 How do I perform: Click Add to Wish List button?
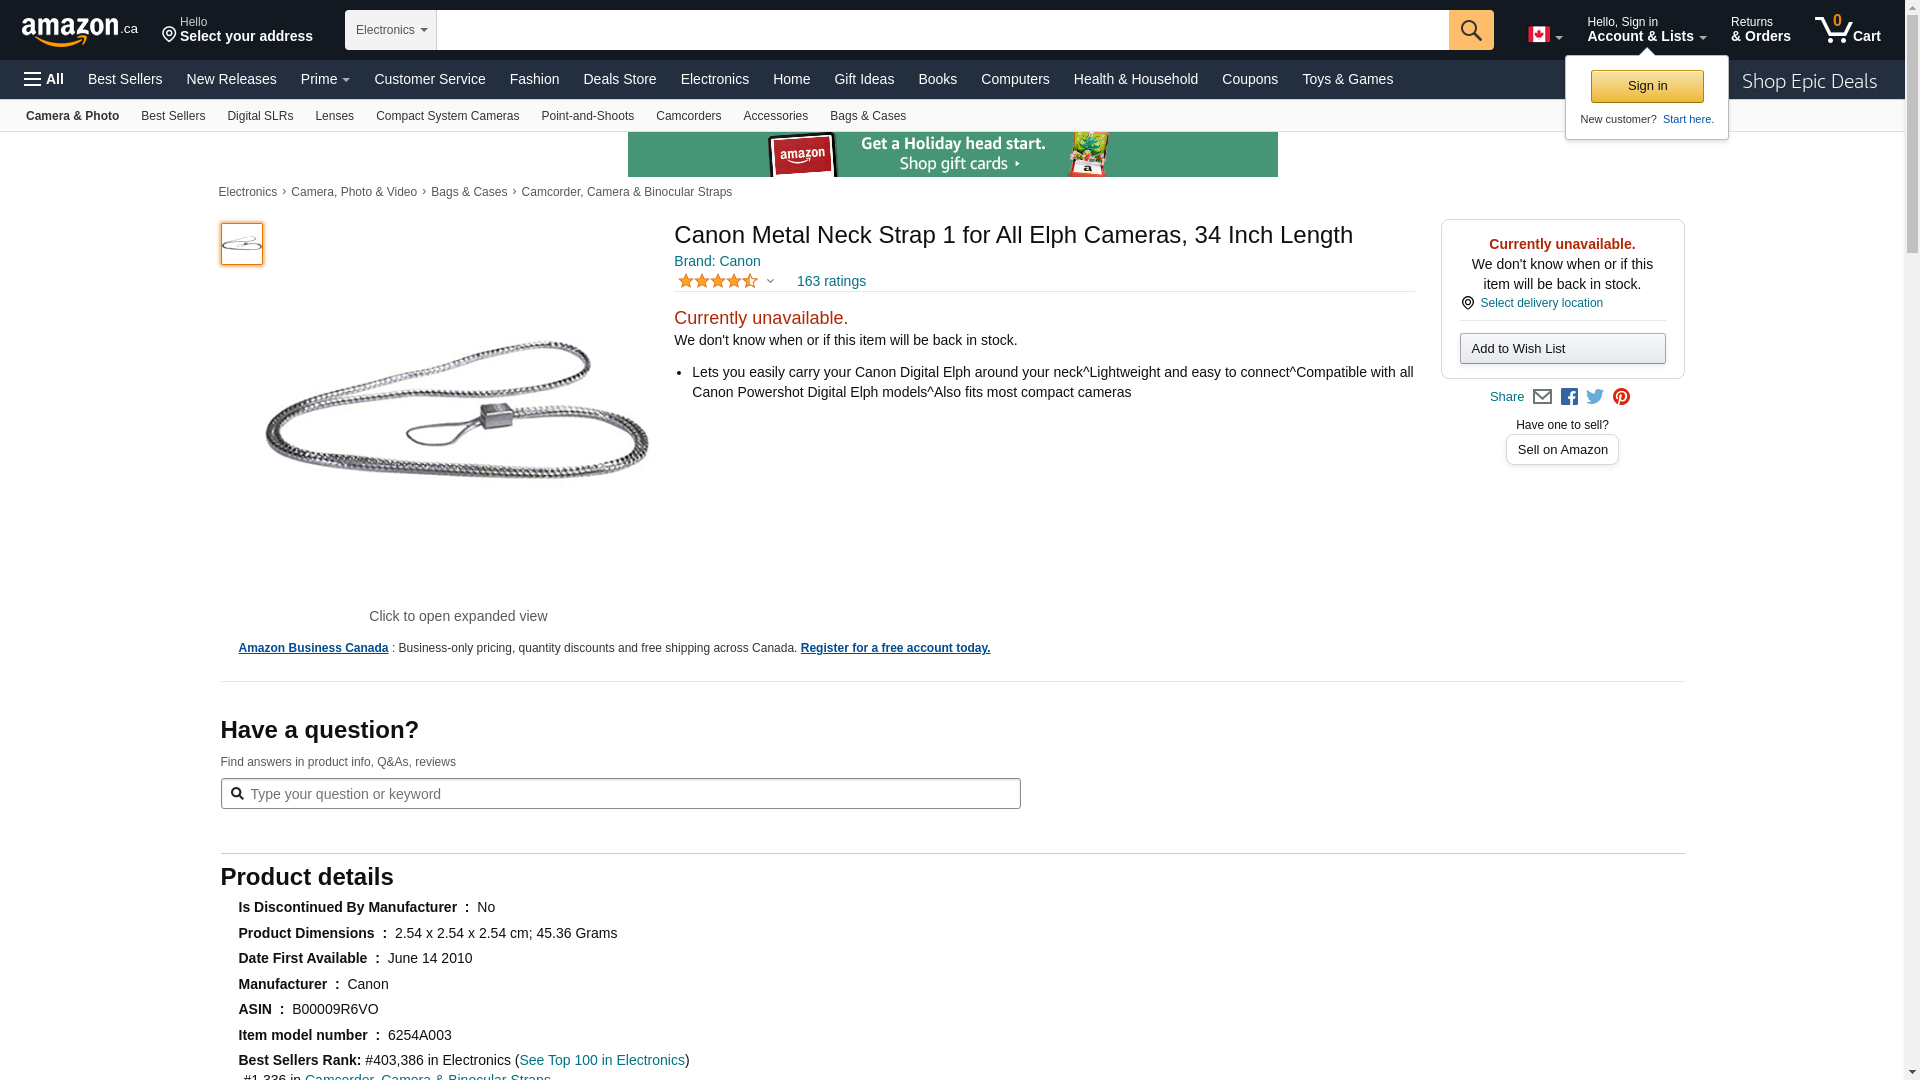[x=1562, y=348]
